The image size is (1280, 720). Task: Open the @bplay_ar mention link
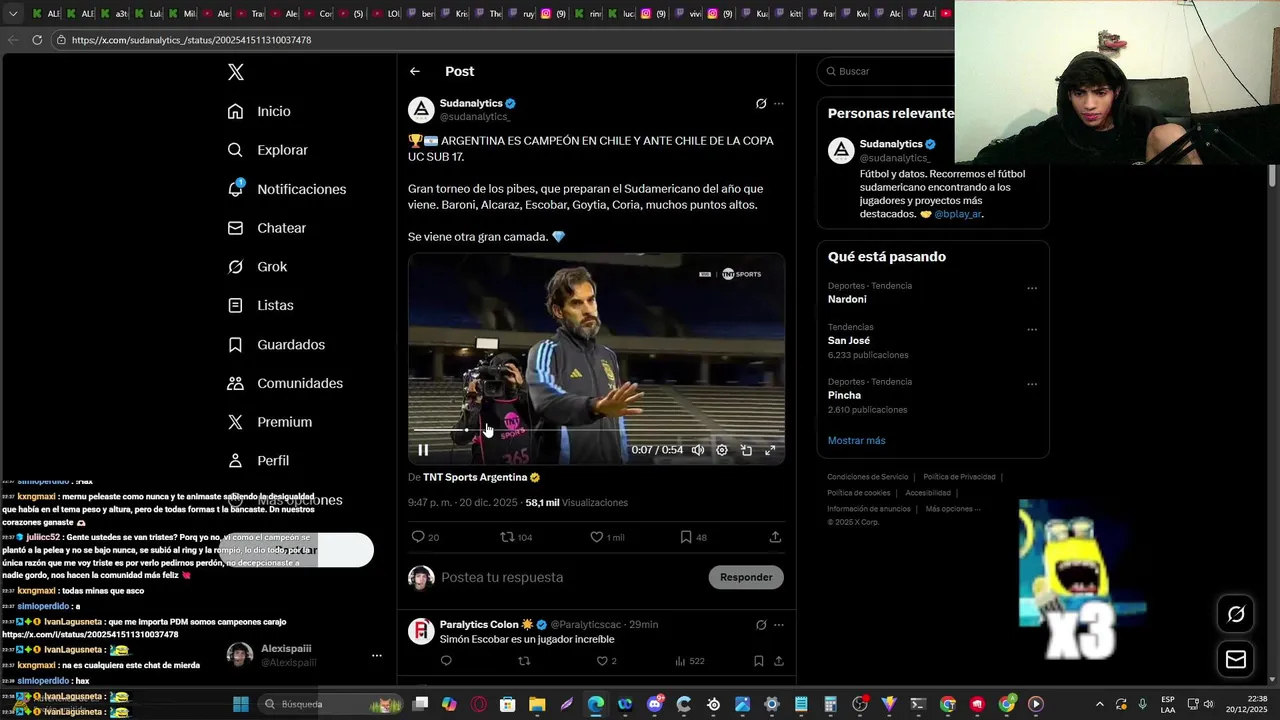click(x=957, y=214)
